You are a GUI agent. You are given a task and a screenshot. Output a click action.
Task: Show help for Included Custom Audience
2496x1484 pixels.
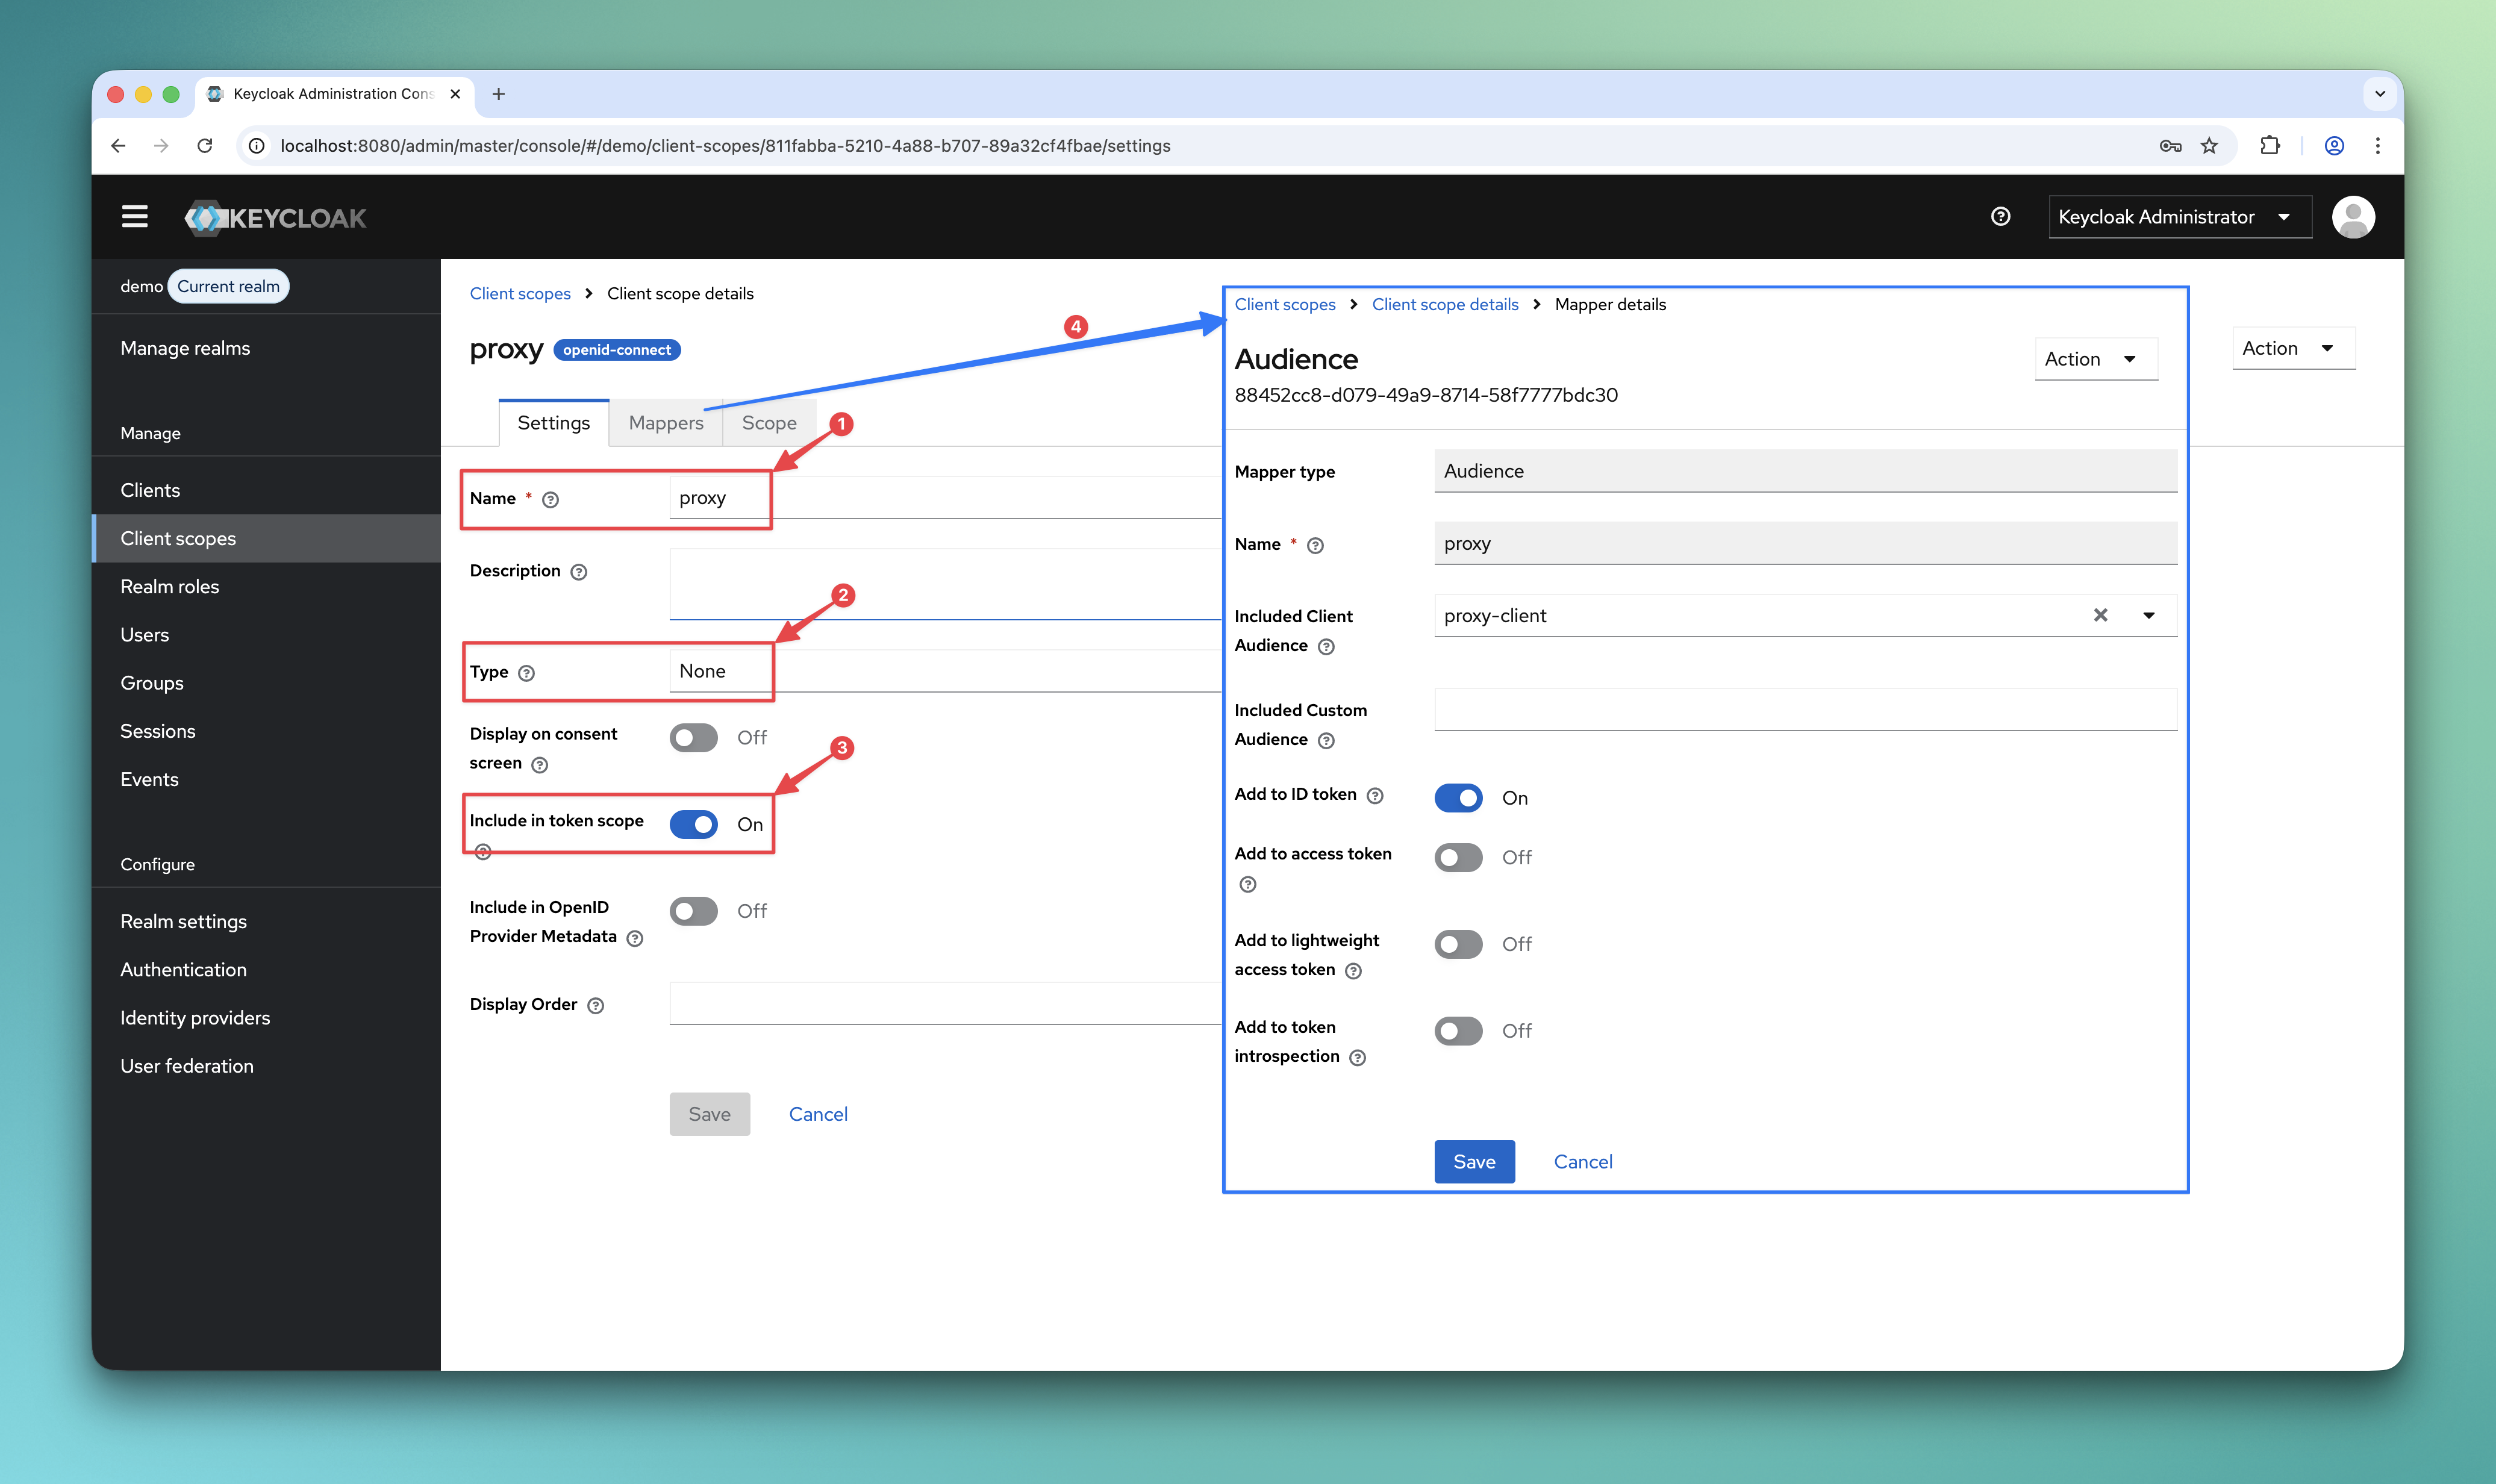1326,741
